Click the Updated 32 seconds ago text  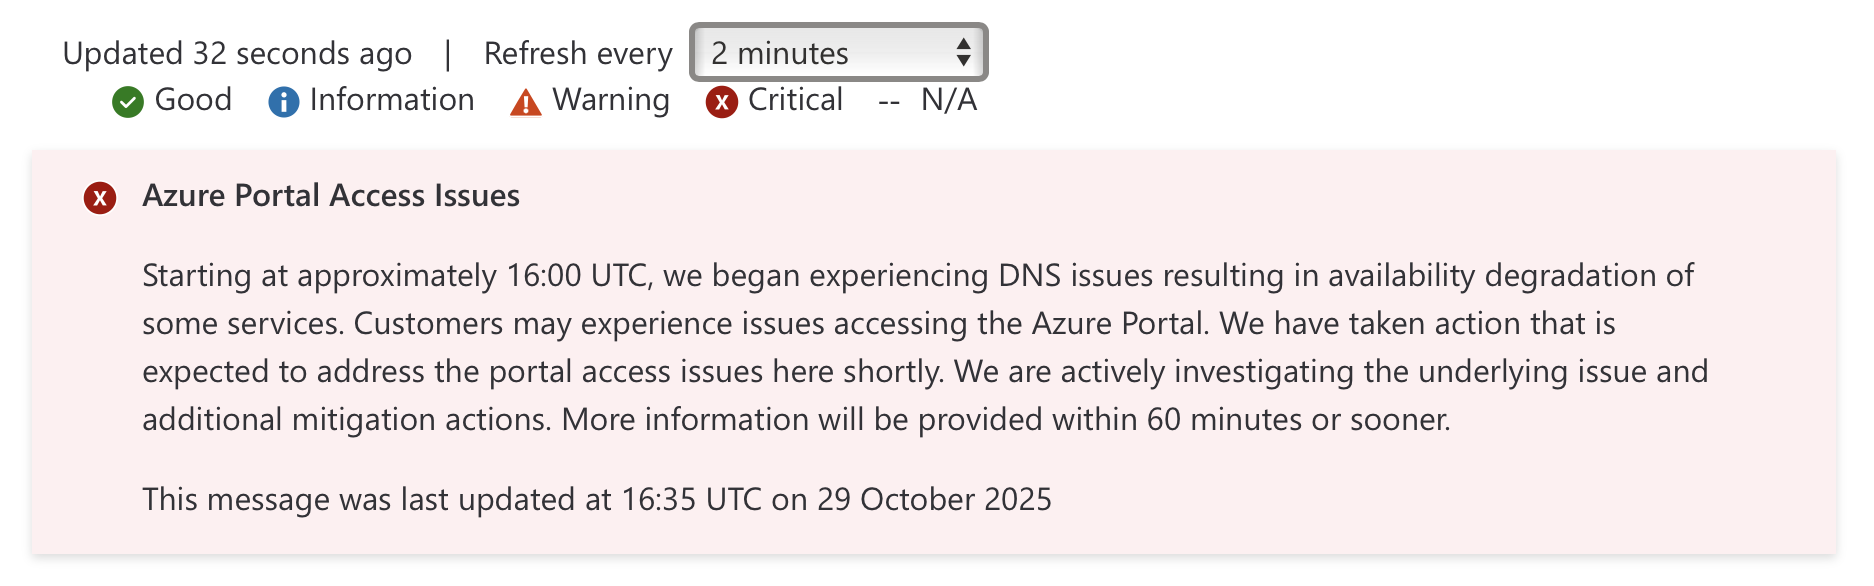[x=237, y=54]
